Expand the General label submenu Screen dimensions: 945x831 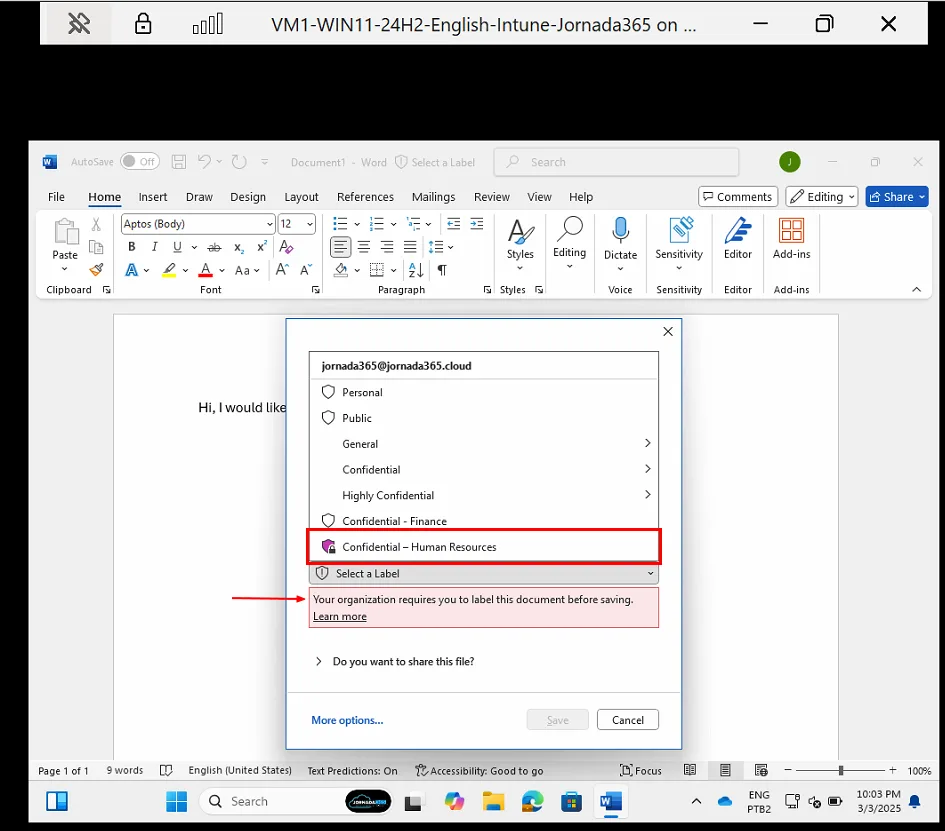(483, 444)
